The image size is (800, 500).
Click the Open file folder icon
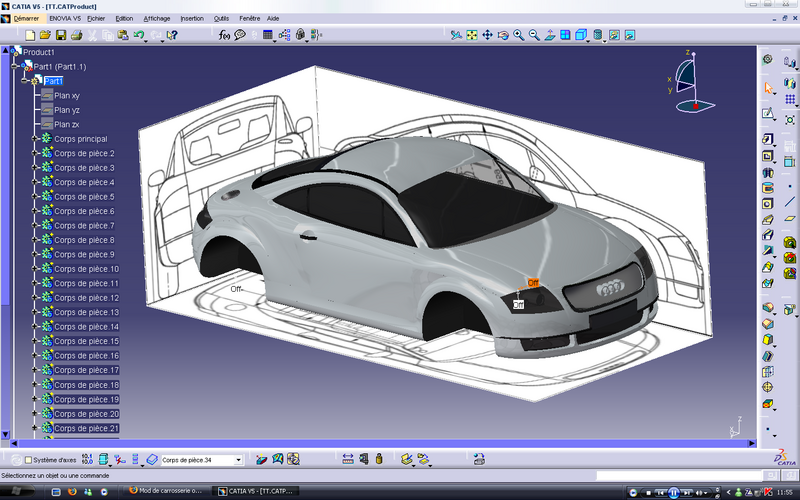coord(45,35)
